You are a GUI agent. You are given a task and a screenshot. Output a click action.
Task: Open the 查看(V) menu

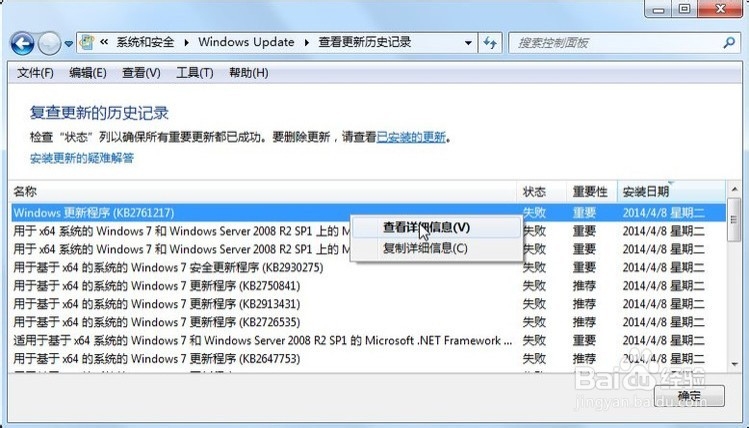pyautogui.click(x=141, y=73)
